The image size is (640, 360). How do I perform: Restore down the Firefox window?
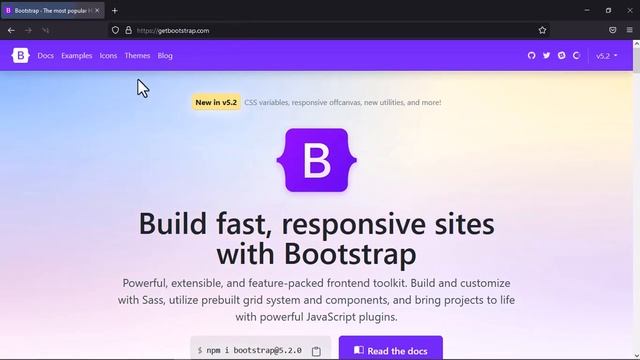608,11
